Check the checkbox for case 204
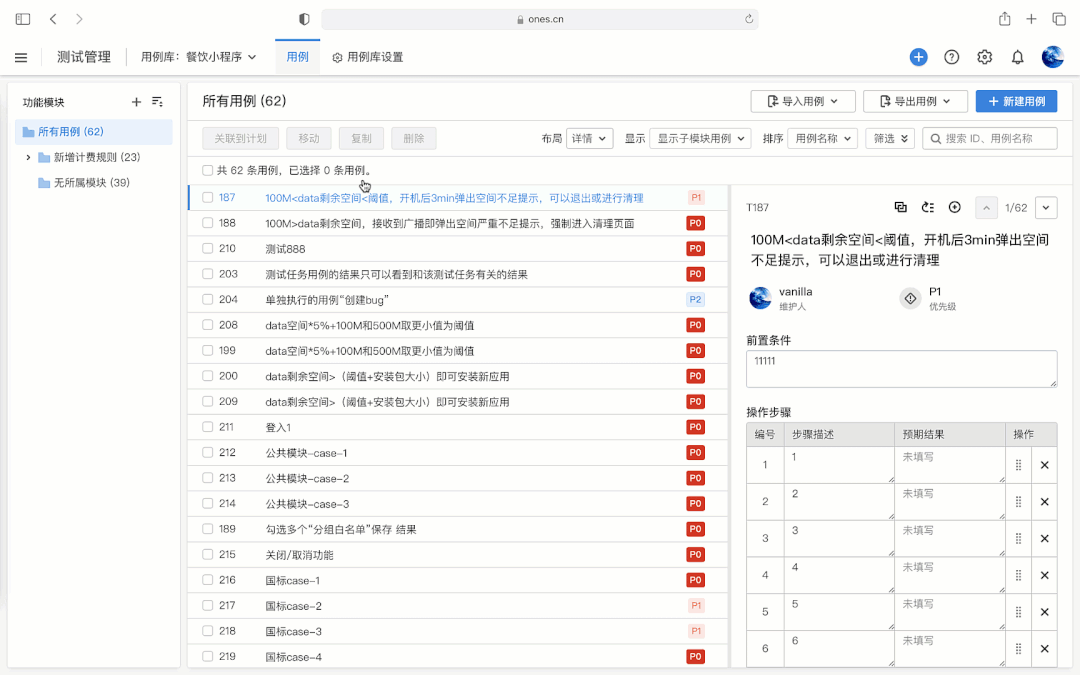 click(x=207, y=300)
